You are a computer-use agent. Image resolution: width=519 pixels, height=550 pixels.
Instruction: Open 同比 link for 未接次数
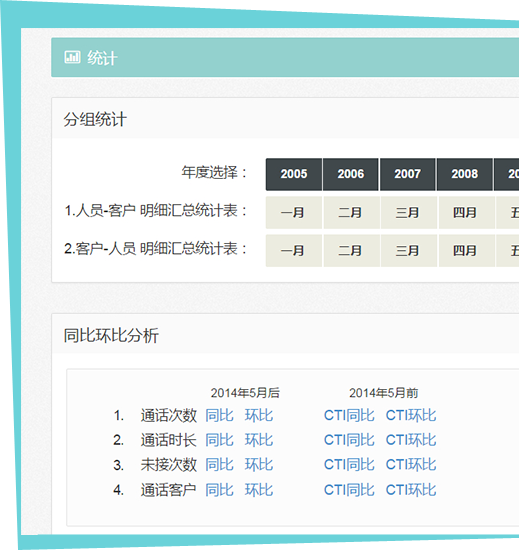[219, 465]
